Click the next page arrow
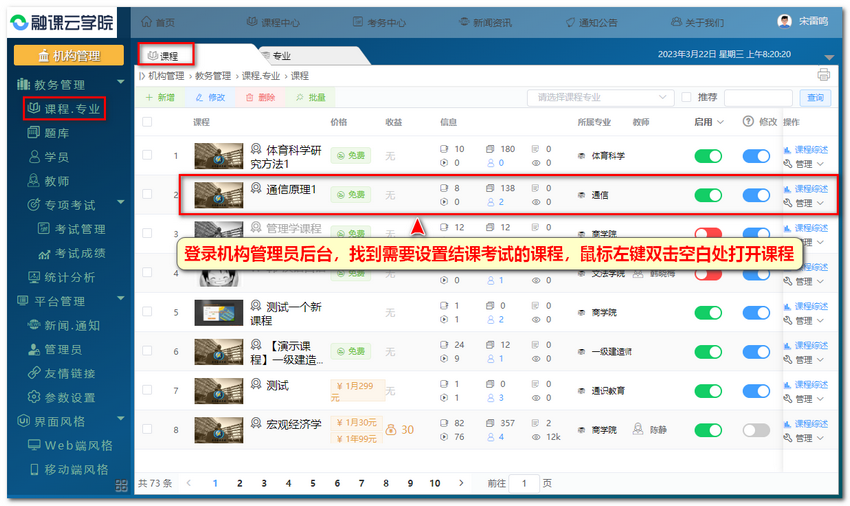 pyautogui.click(x=461, y=483)
